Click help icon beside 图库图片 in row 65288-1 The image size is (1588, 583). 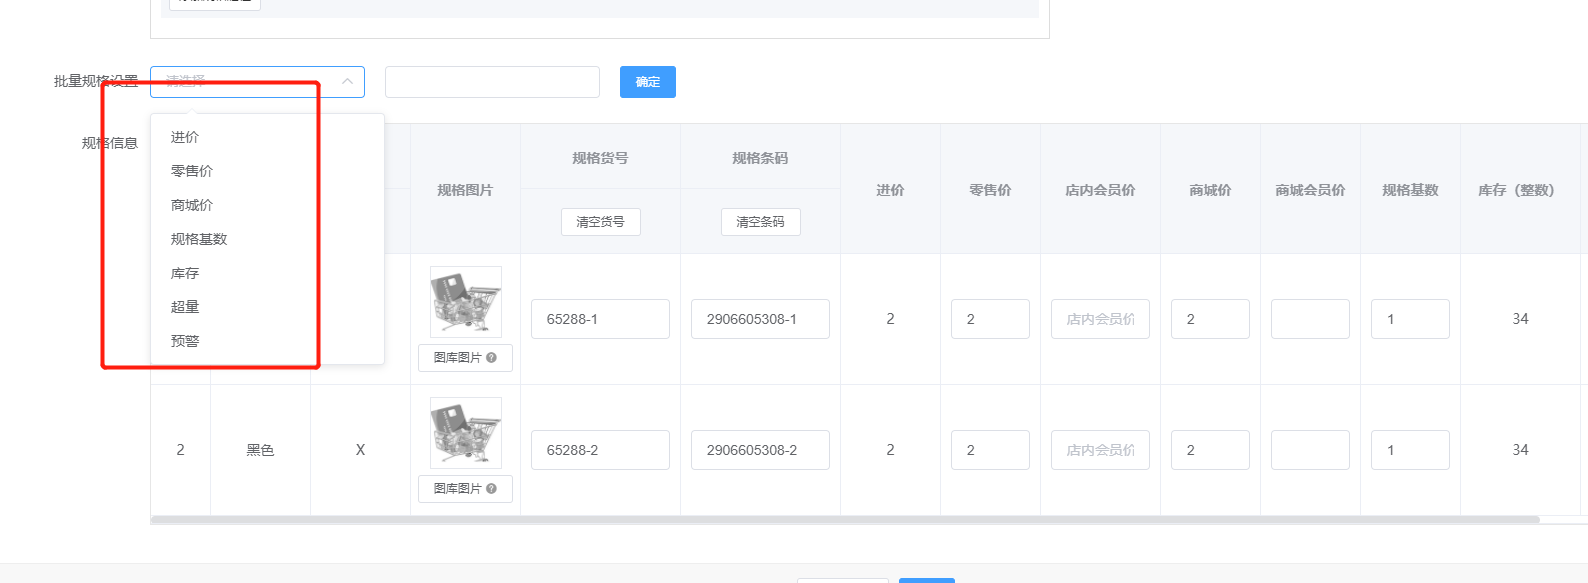[x=491, y=358]
